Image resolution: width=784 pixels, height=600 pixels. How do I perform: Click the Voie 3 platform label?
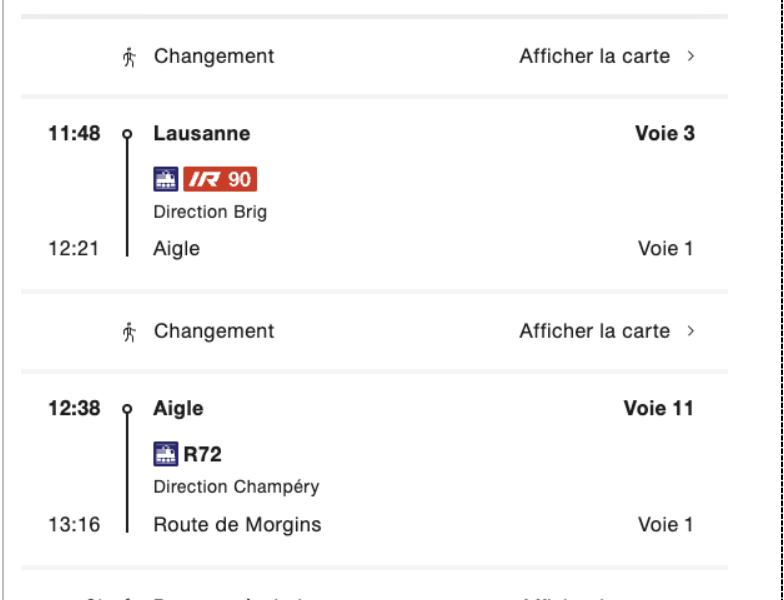pyautogui.click(x=664, y=134)
